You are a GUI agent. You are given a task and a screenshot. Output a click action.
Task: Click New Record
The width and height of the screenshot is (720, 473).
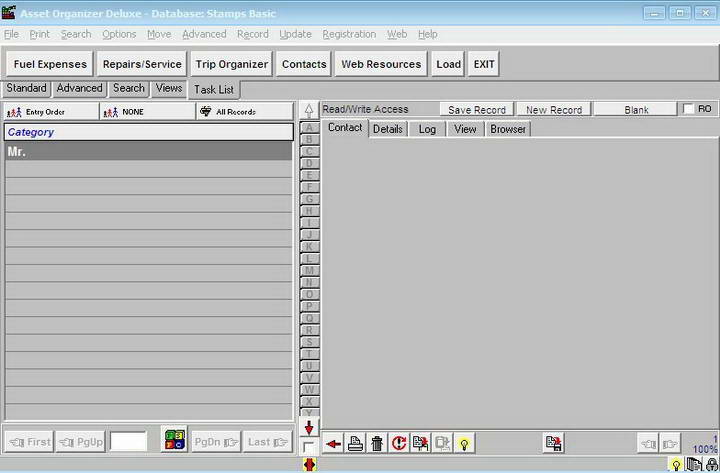554,110
